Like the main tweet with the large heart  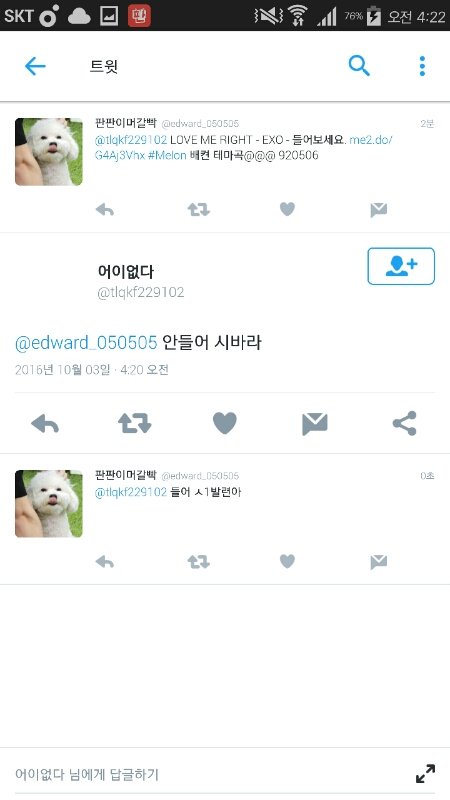(224, 423)
